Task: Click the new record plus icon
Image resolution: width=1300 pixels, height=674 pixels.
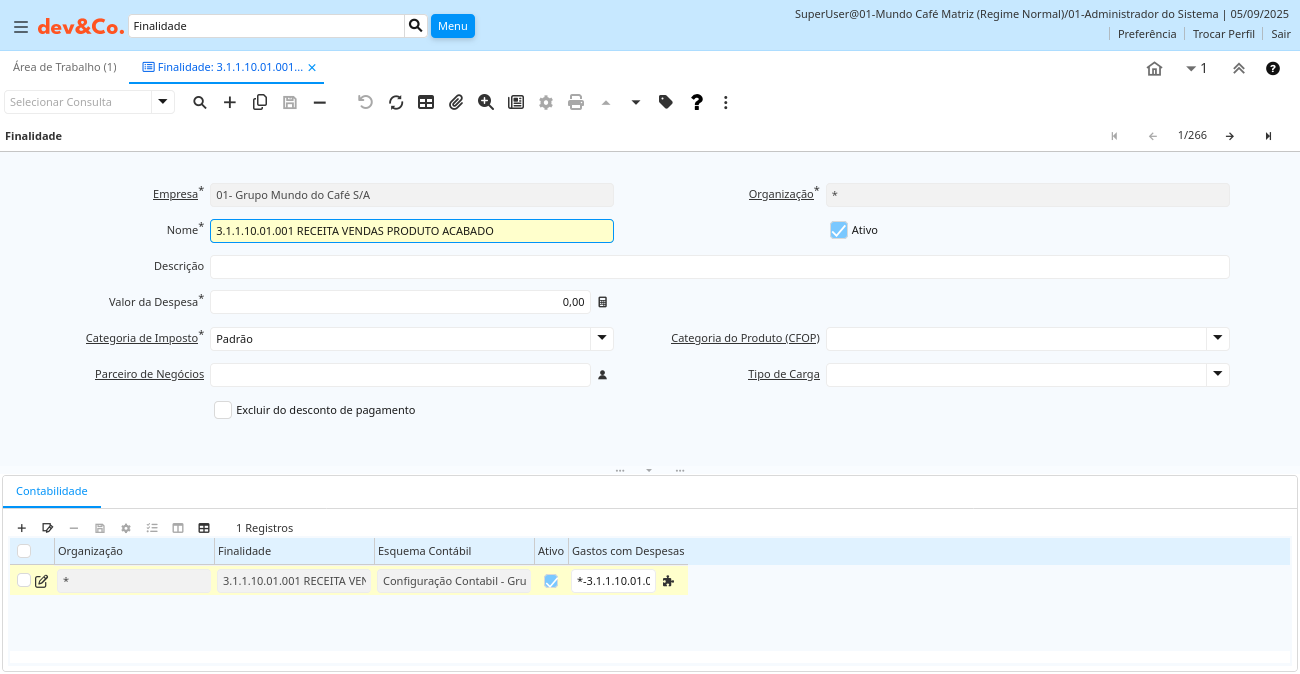Action: (230, 102)
